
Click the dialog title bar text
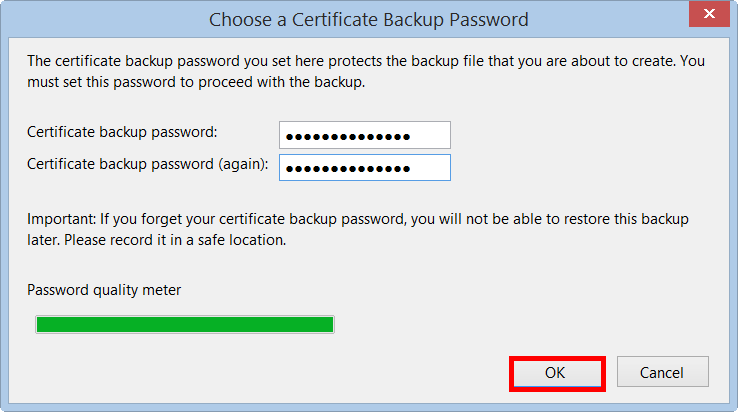click(368, 19)
